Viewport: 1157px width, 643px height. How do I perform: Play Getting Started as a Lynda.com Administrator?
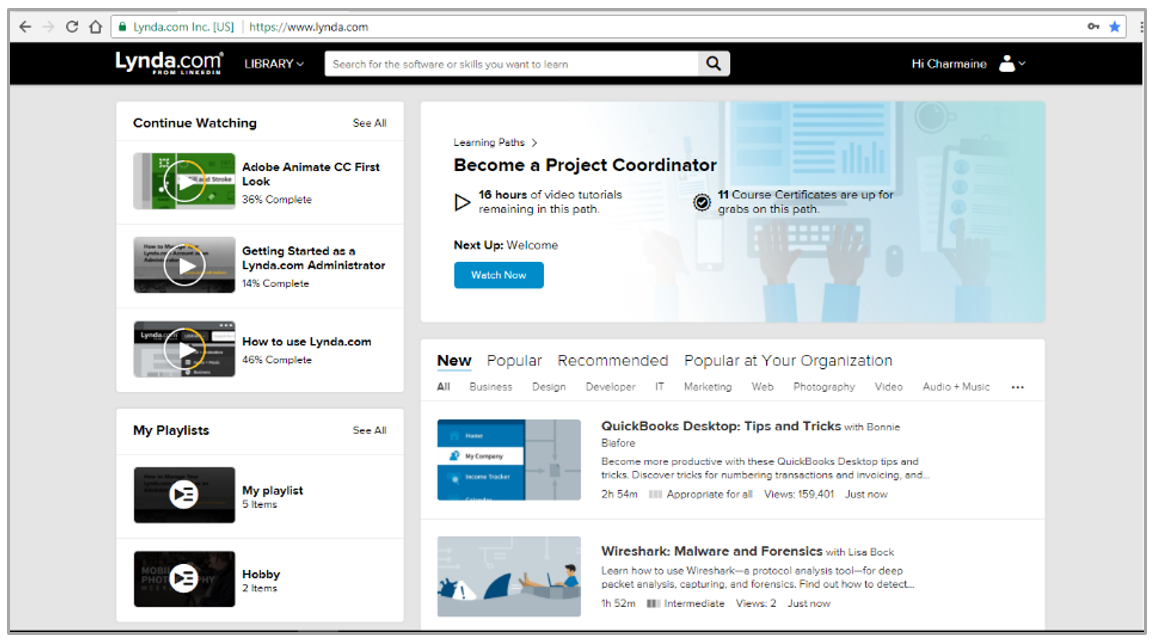coord(184,265)
